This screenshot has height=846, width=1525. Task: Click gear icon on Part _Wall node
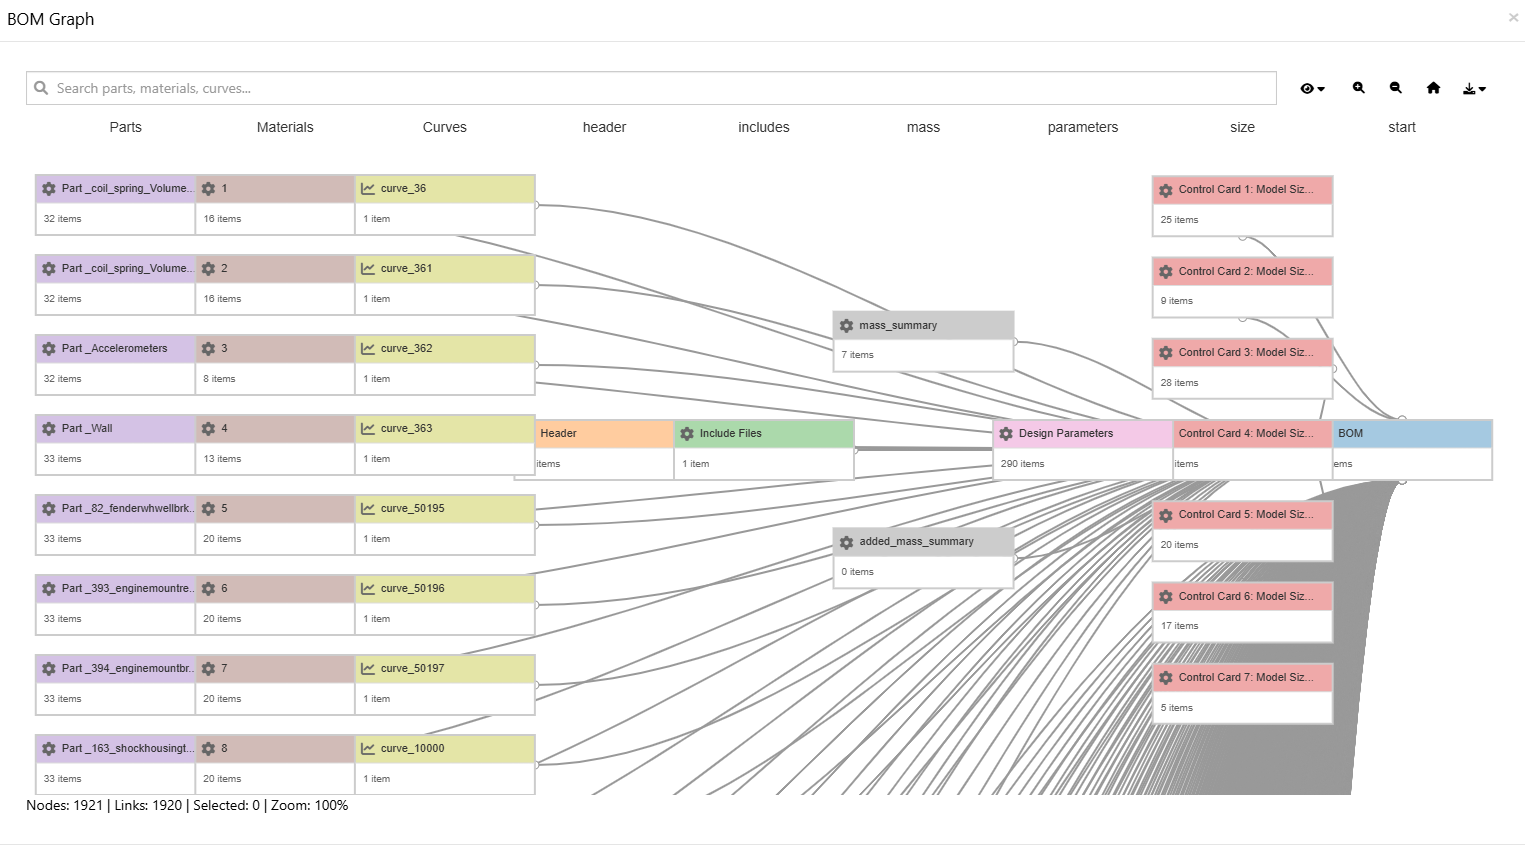coord(49,429)
